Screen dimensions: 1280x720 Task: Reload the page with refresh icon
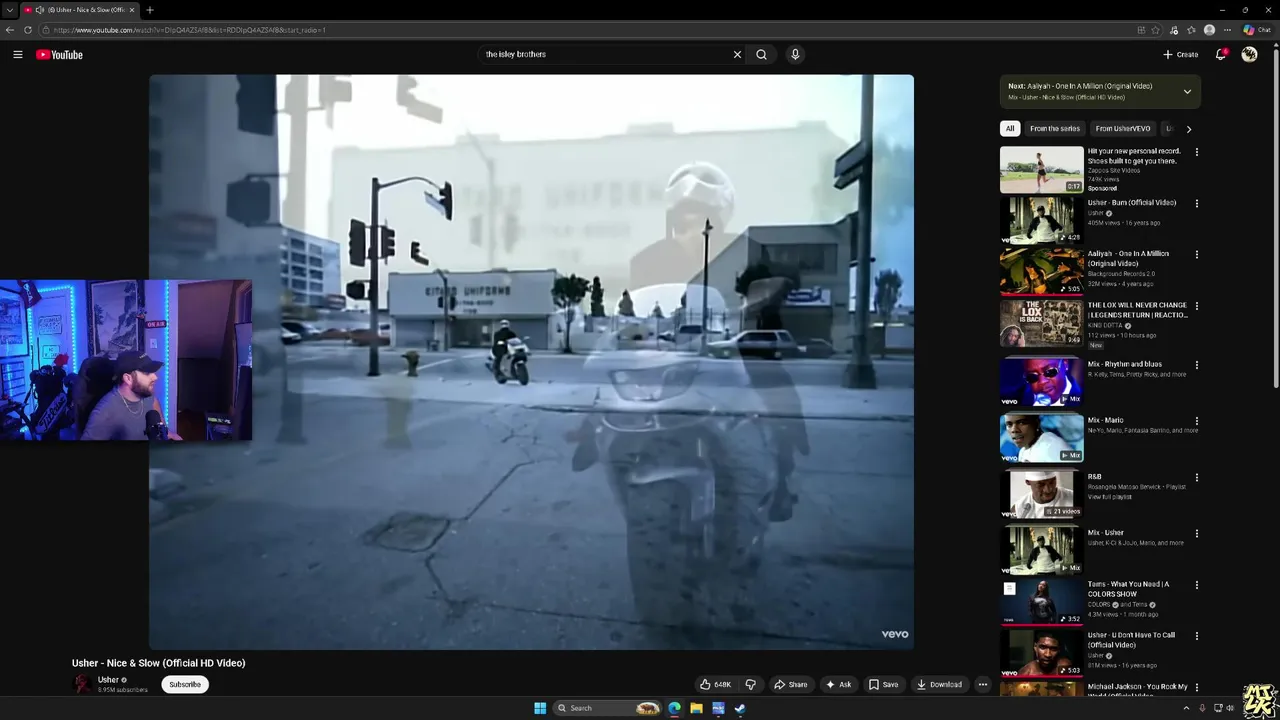pos(27,30)
